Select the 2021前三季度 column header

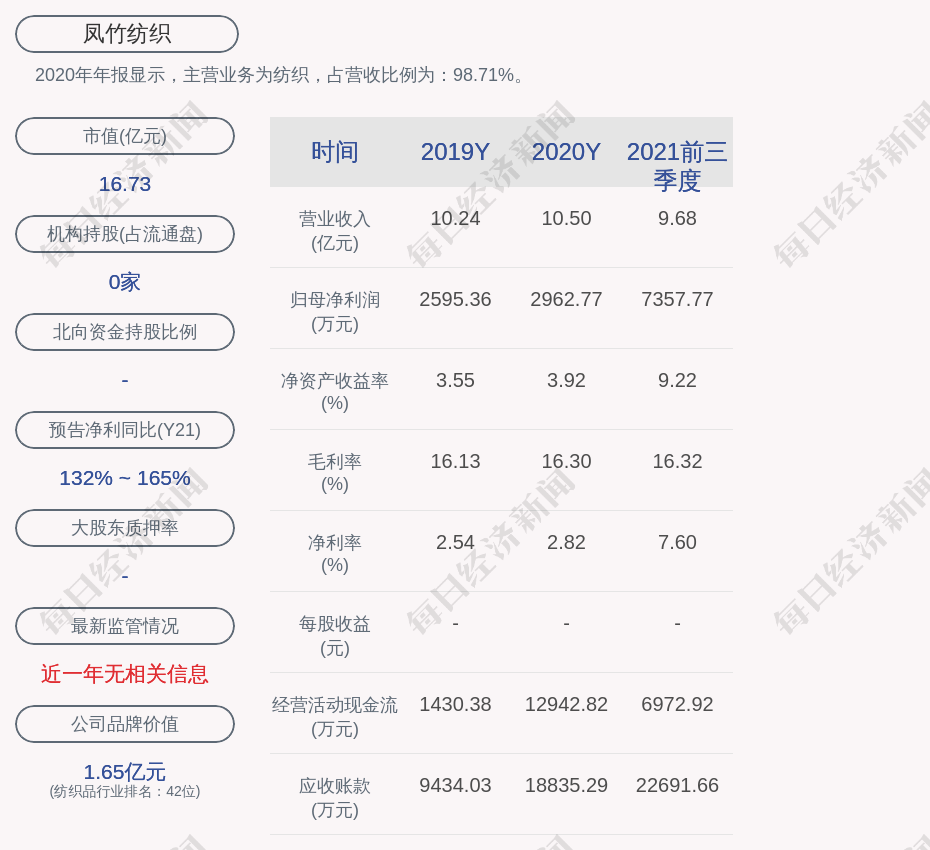(x=677, y=165)
